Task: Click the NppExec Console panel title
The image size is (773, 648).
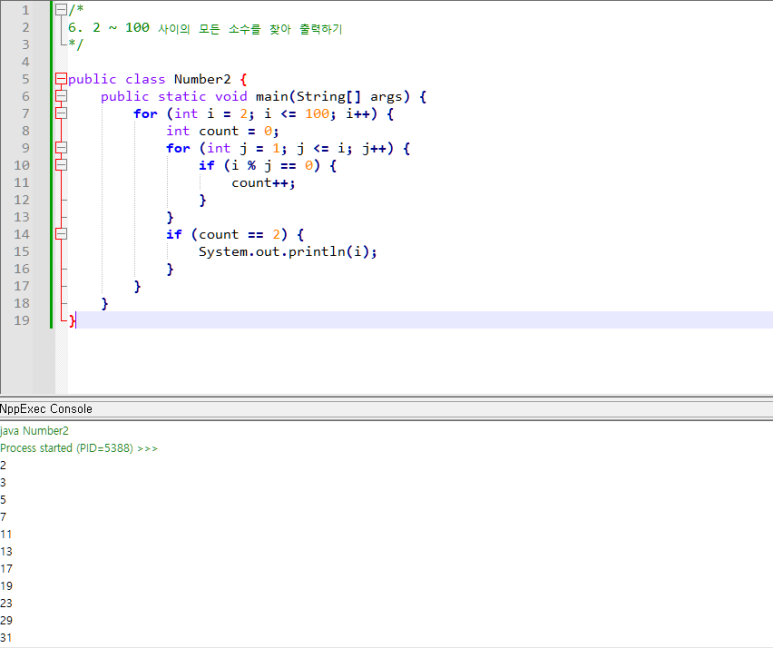Action: [x=46, y=409]
